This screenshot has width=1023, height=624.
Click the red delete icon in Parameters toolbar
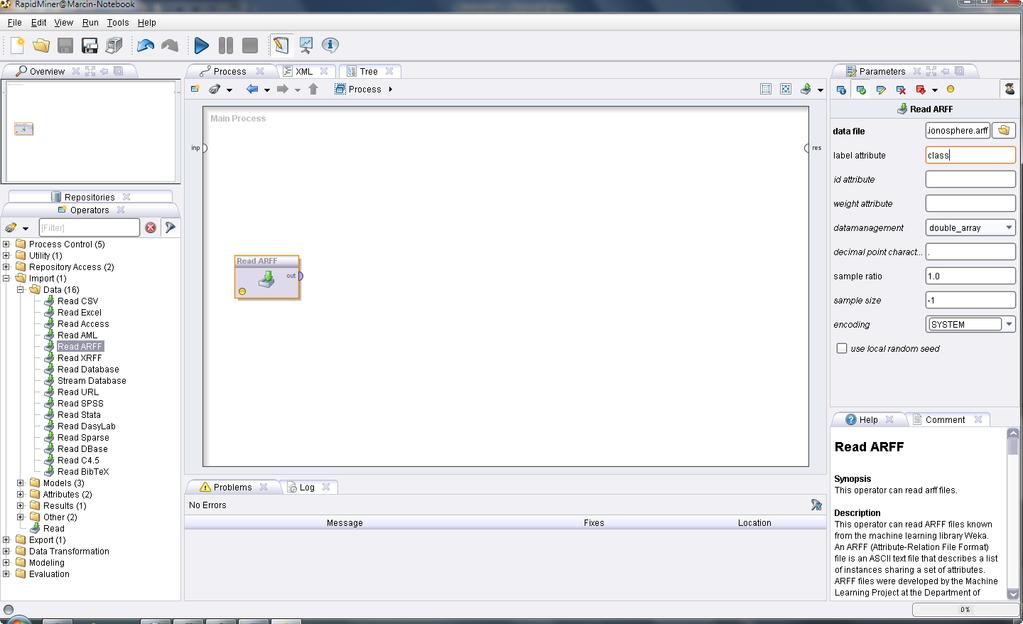[x=921, y=89]
